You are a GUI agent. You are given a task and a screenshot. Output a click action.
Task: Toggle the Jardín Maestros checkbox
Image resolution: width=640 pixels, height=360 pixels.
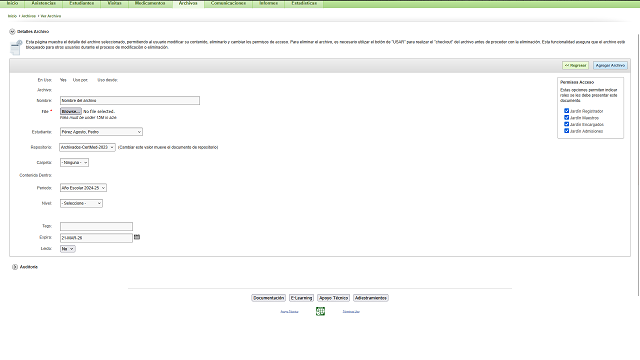[567, 118]
